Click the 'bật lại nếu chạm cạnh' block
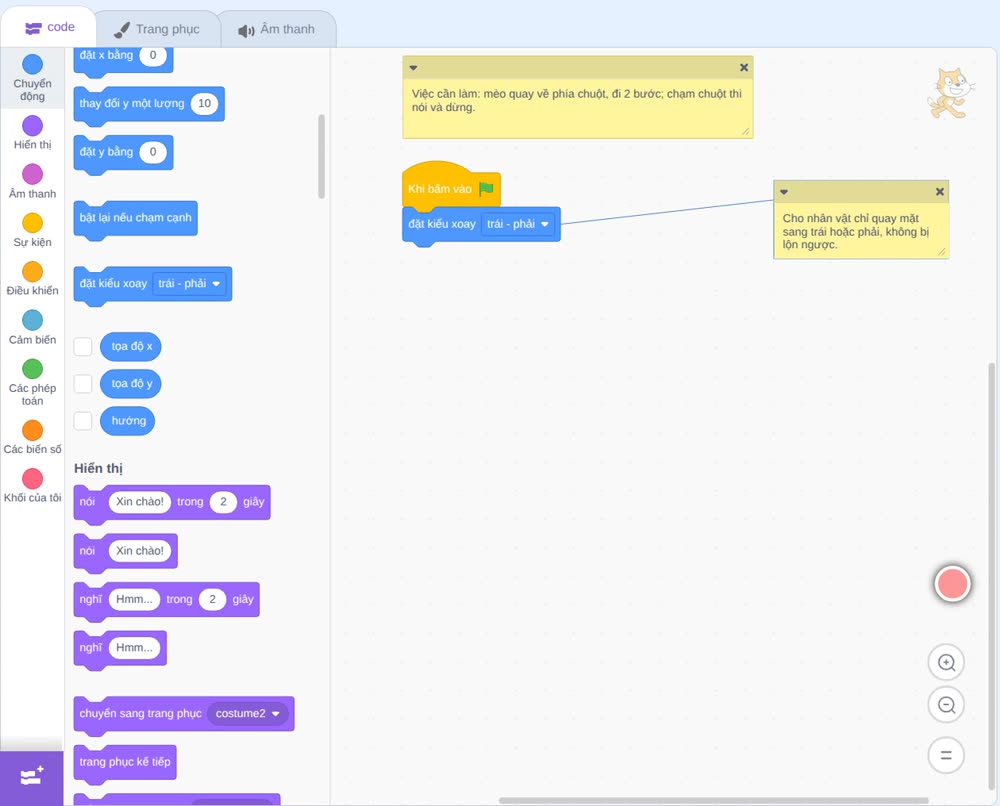The width and height of the screenshot is (1000, 806). [135, 219]
